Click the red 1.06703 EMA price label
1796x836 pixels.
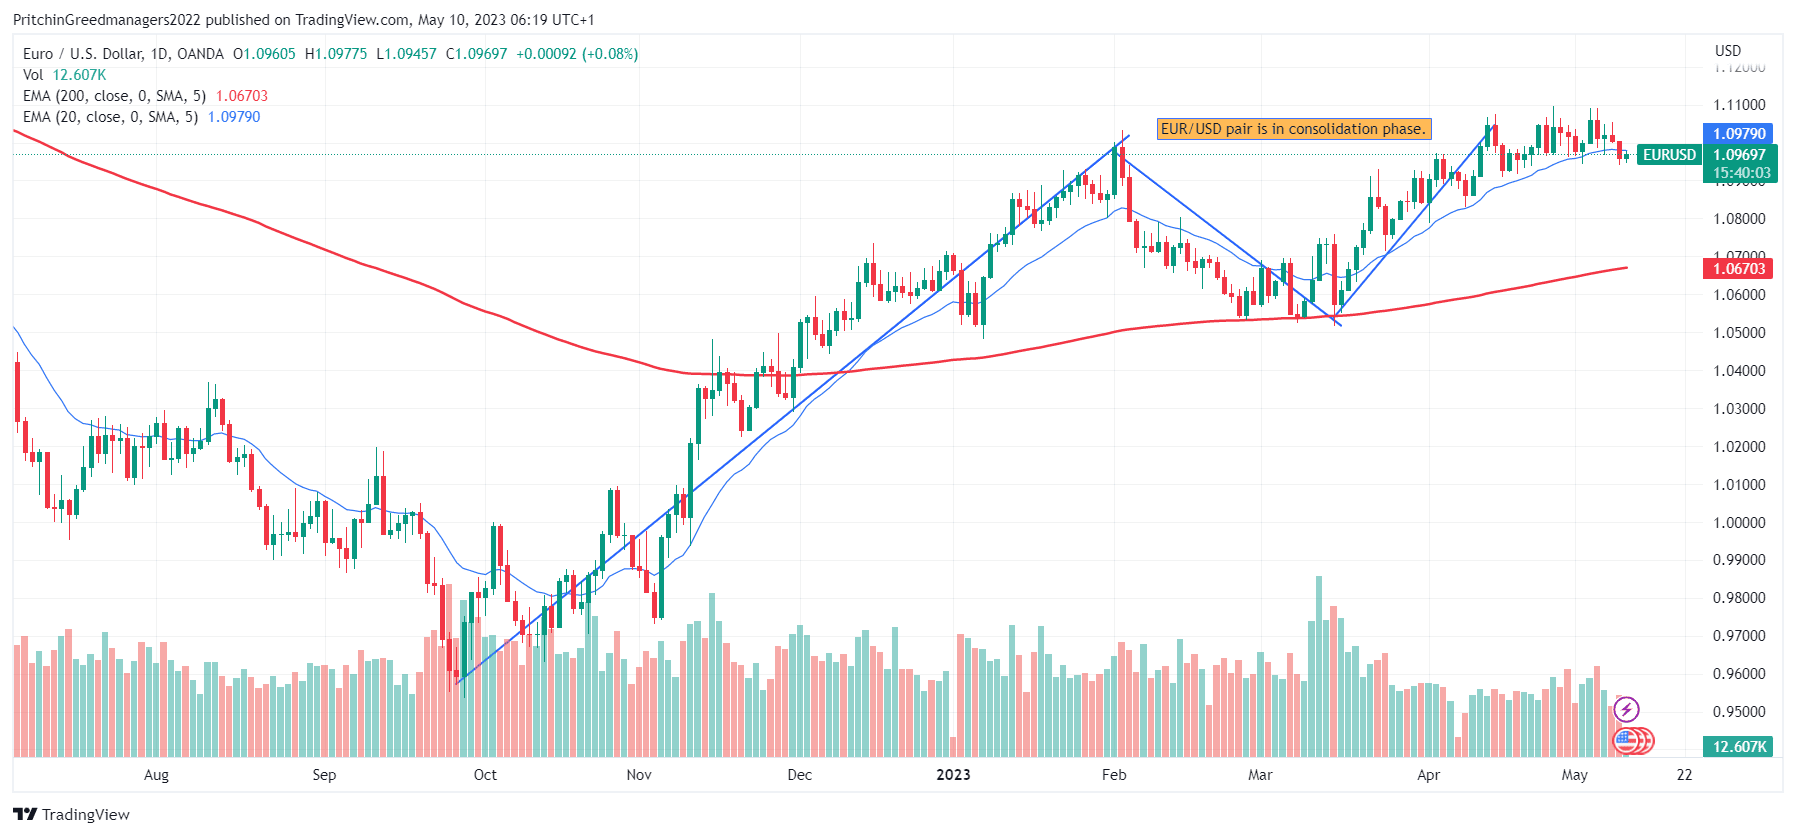1739,268
